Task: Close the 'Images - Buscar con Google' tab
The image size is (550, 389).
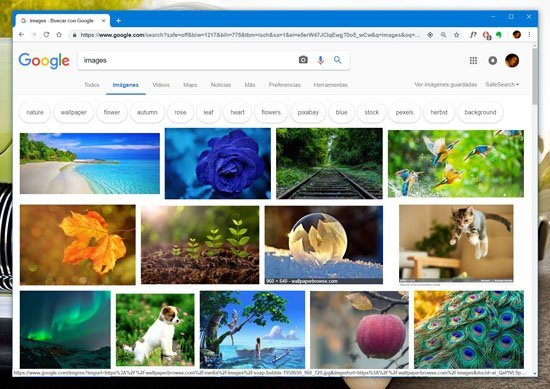Action: click(103, 21)
